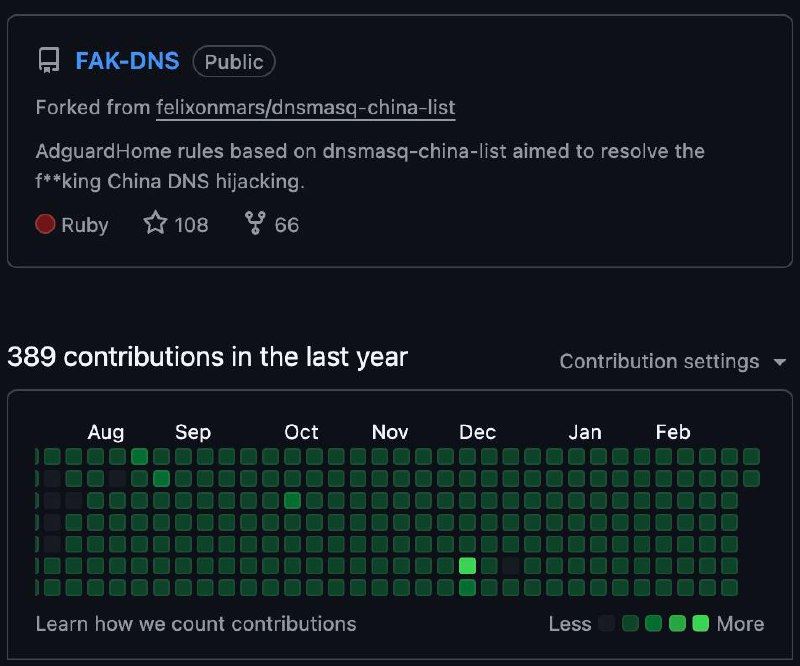Click the caret arrow beside Contribution settings
The width and height of the screenshot is (800, 666).
click(780, 362)
